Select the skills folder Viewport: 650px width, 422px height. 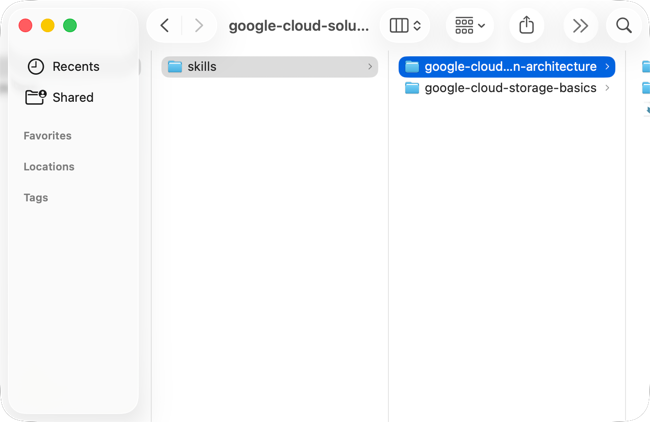coord(269,67)
